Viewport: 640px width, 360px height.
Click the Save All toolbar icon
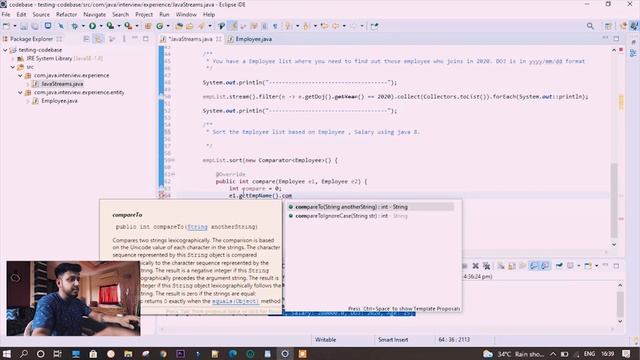(35, 26)
